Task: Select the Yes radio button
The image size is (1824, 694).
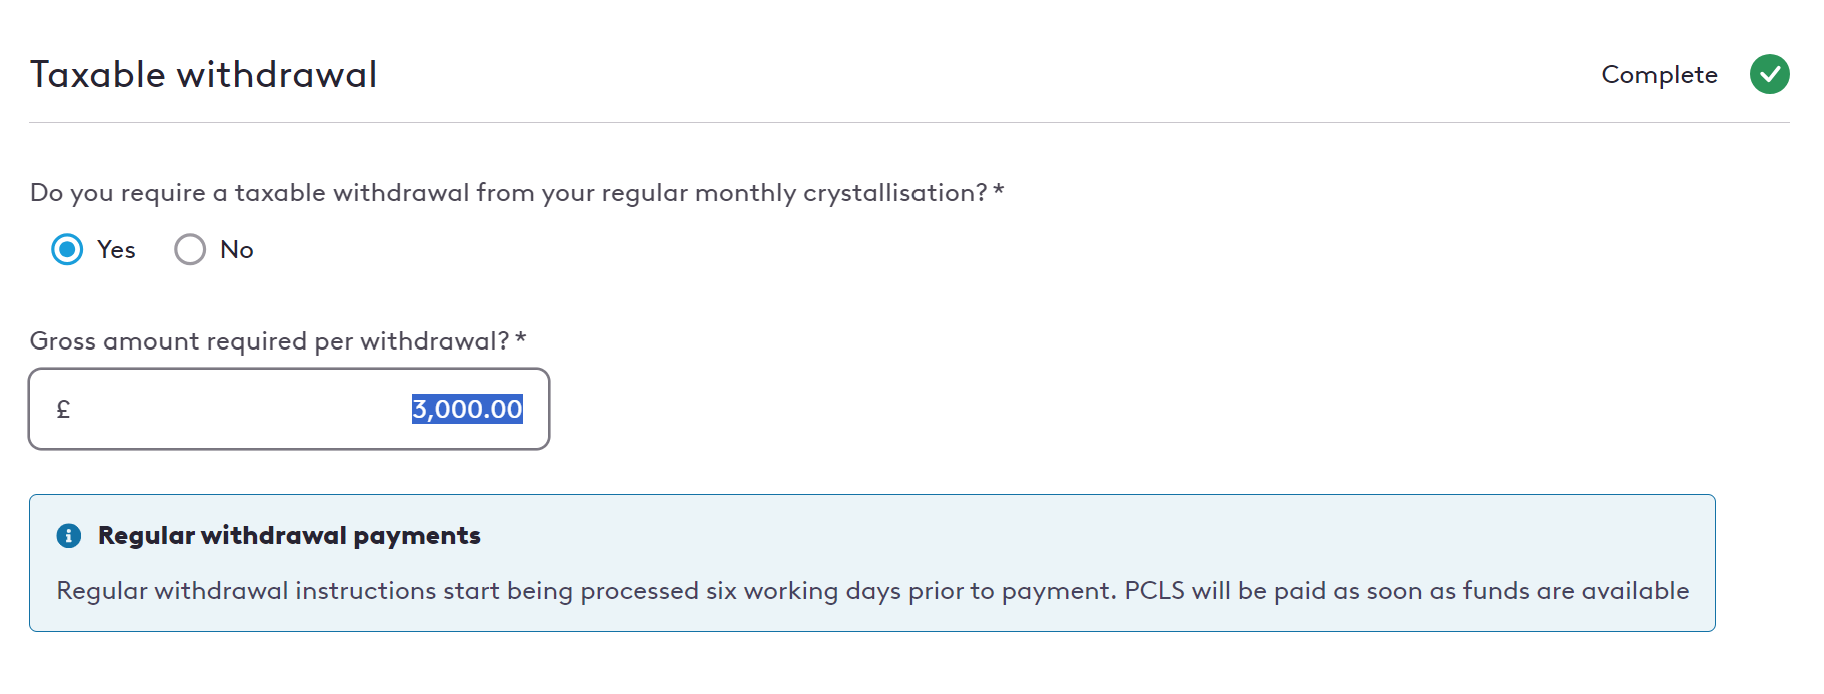Action: (x=67, y=249)
